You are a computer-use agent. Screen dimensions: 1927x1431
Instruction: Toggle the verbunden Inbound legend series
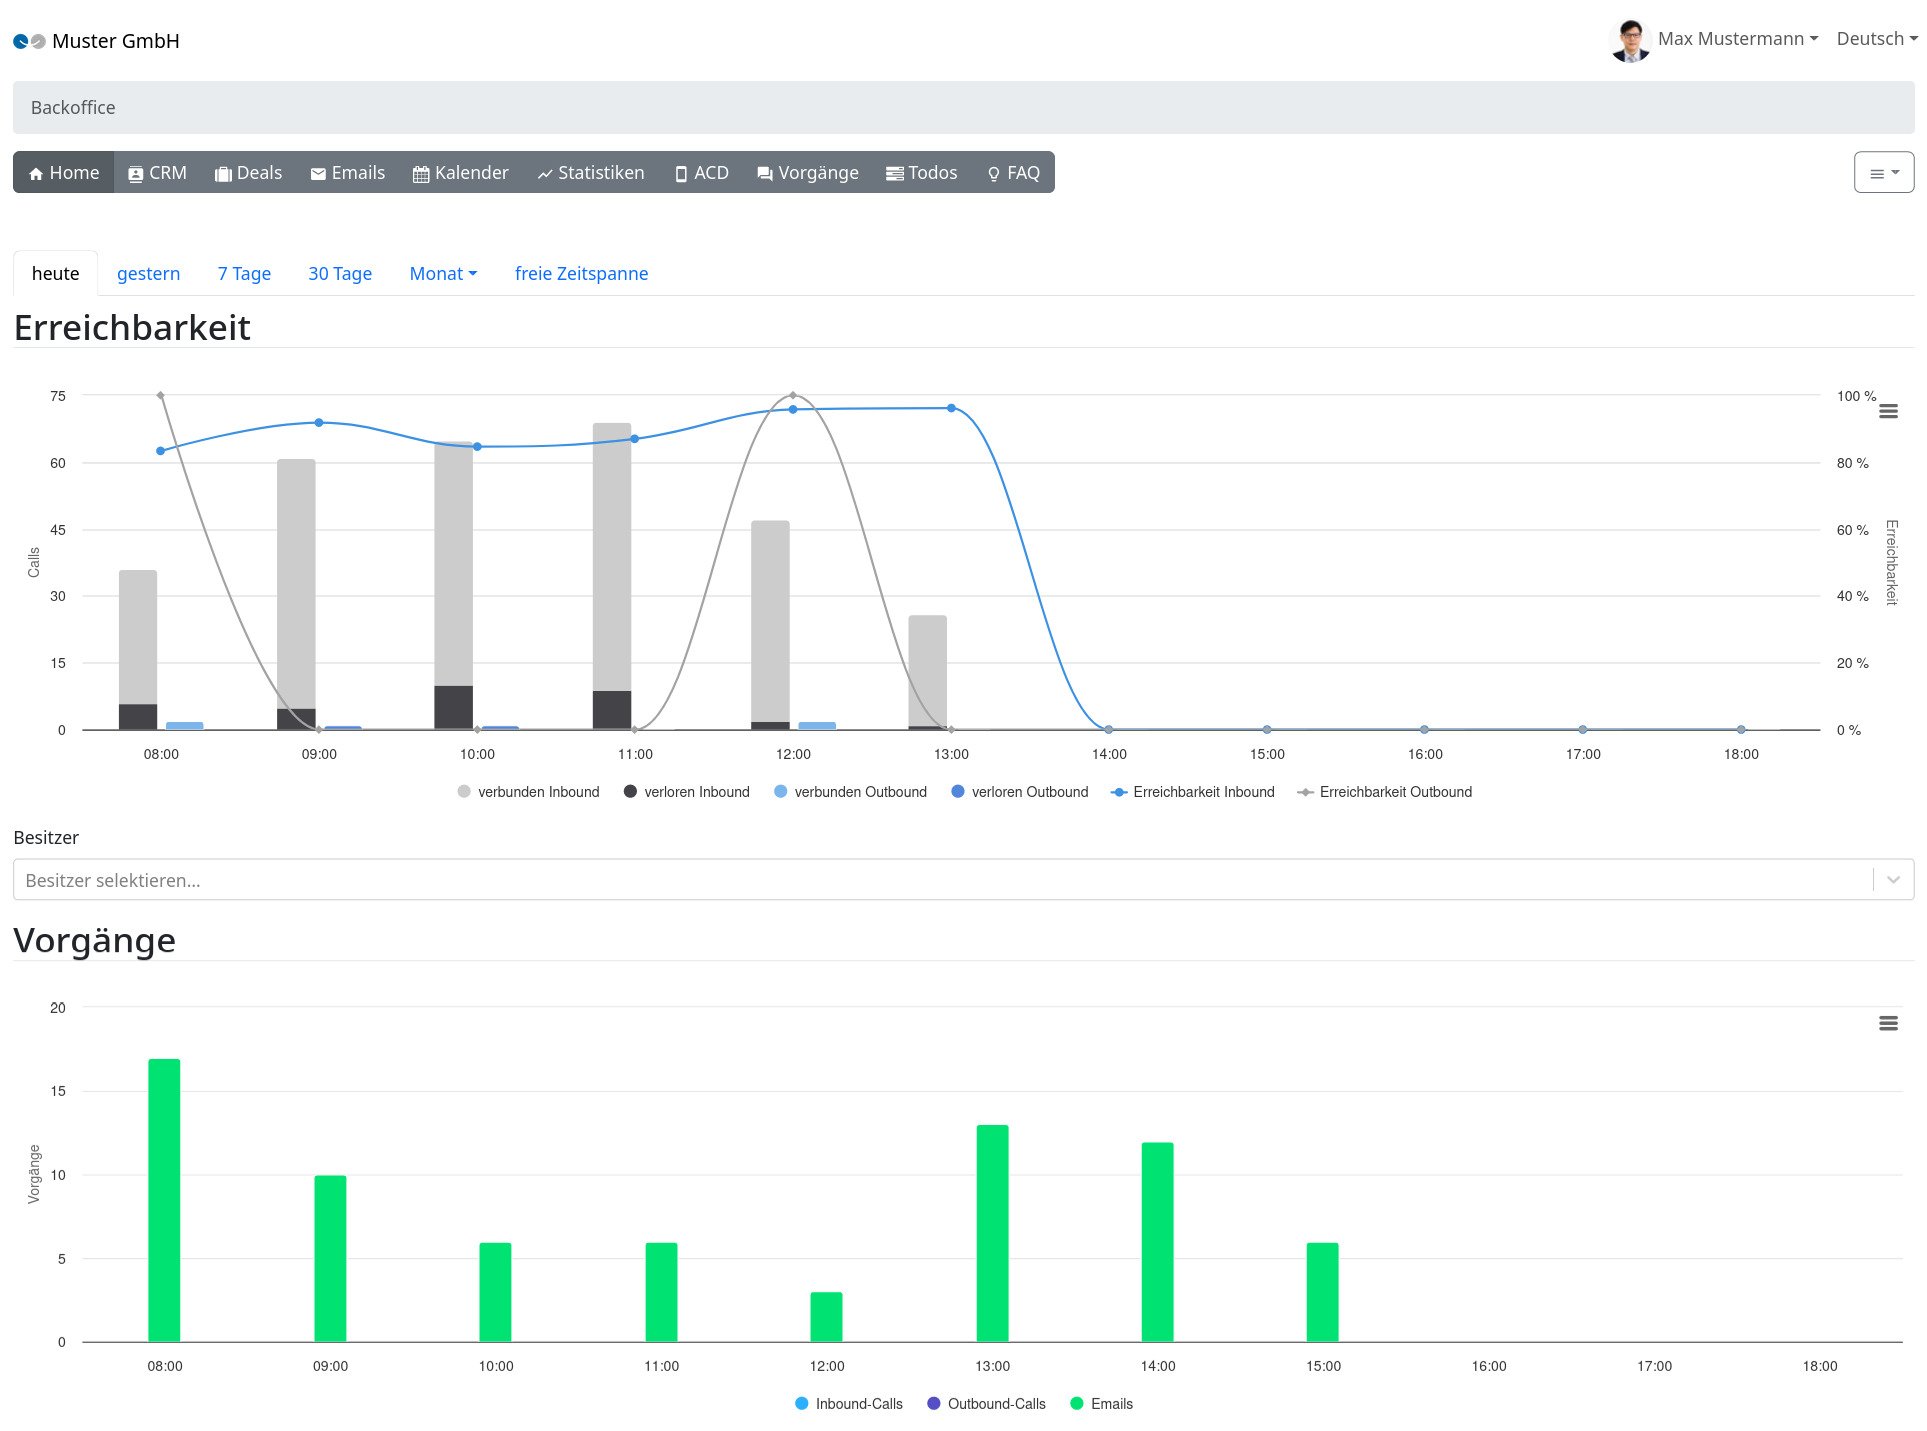(x=528, y=792)
